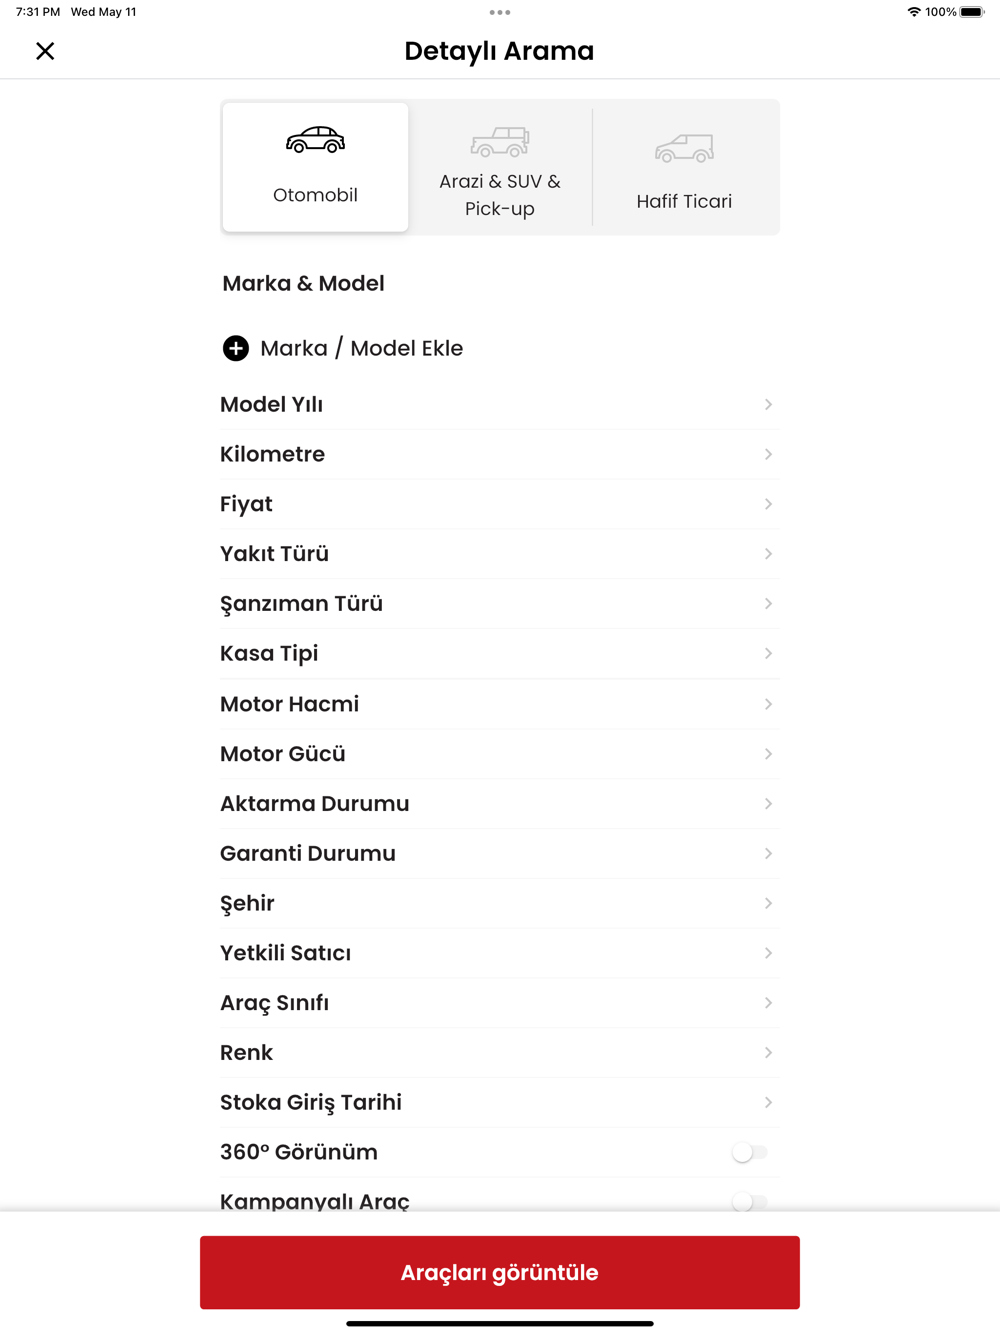Image resolution: width=1000 pixels, height=1334 pixels.
Task: Tap the black plus circle icon
Action: coord(236,348)
